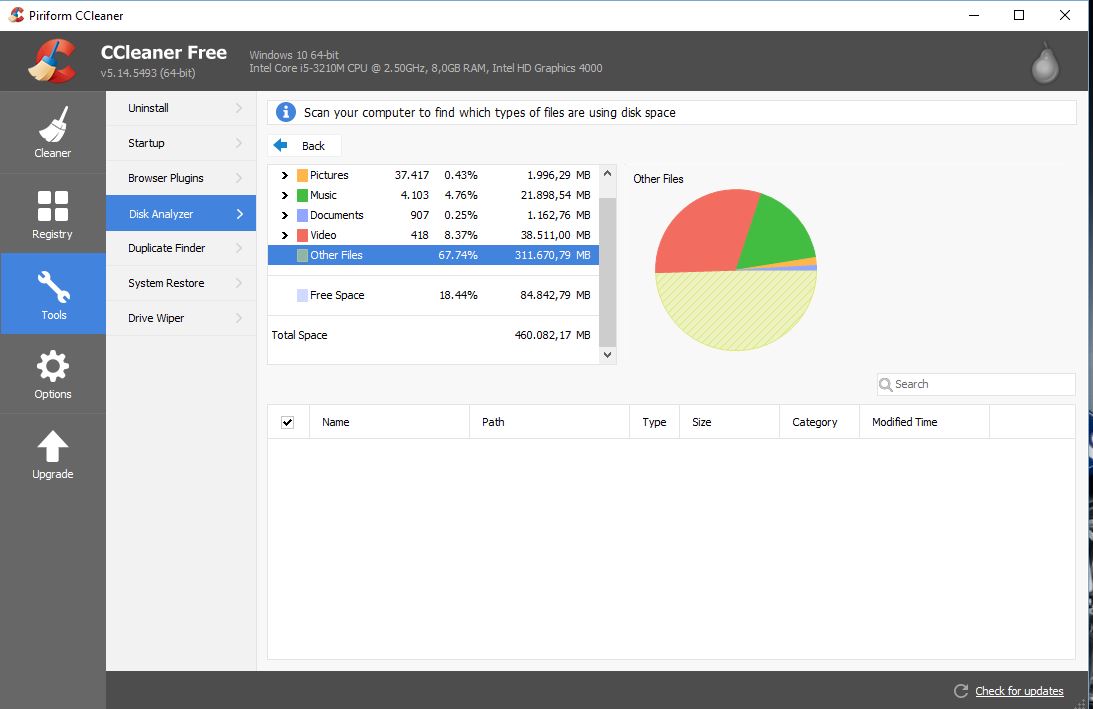Image resolution: width=1093 pixels, height=709 pixels.
Task: Expand the Pictures category row
Action: (x=284, y=175)
